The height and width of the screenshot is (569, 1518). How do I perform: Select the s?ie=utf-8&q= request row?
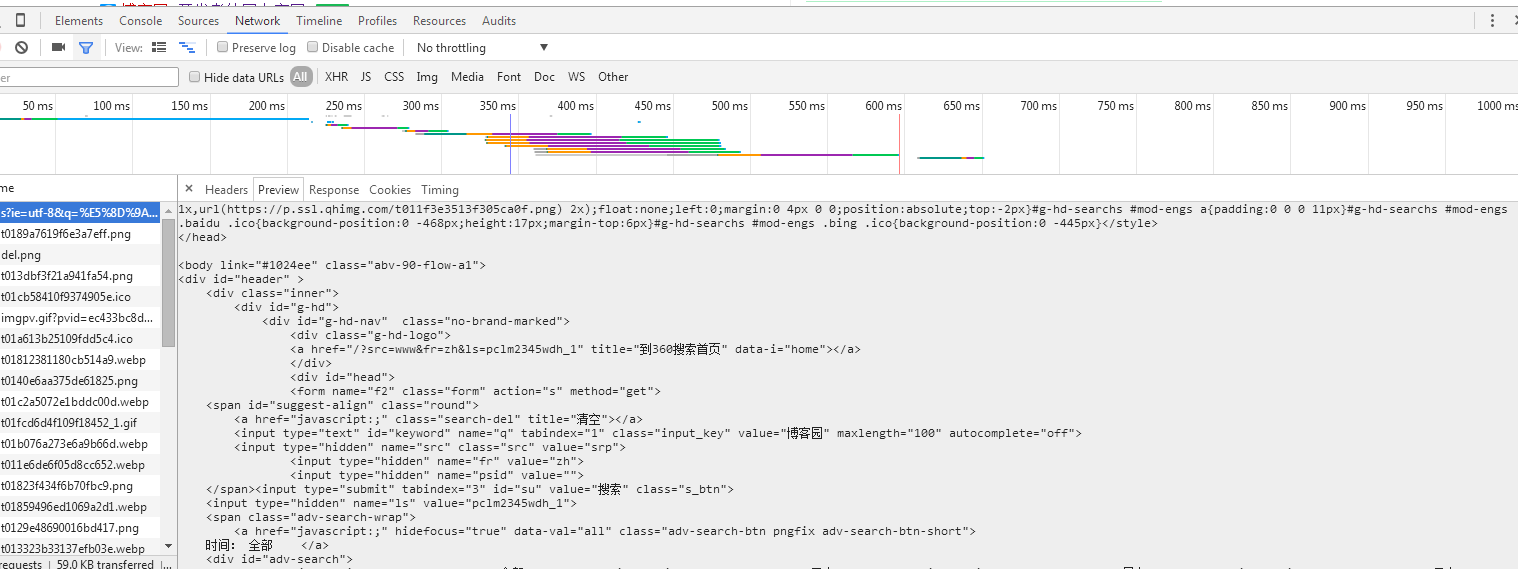80,212
